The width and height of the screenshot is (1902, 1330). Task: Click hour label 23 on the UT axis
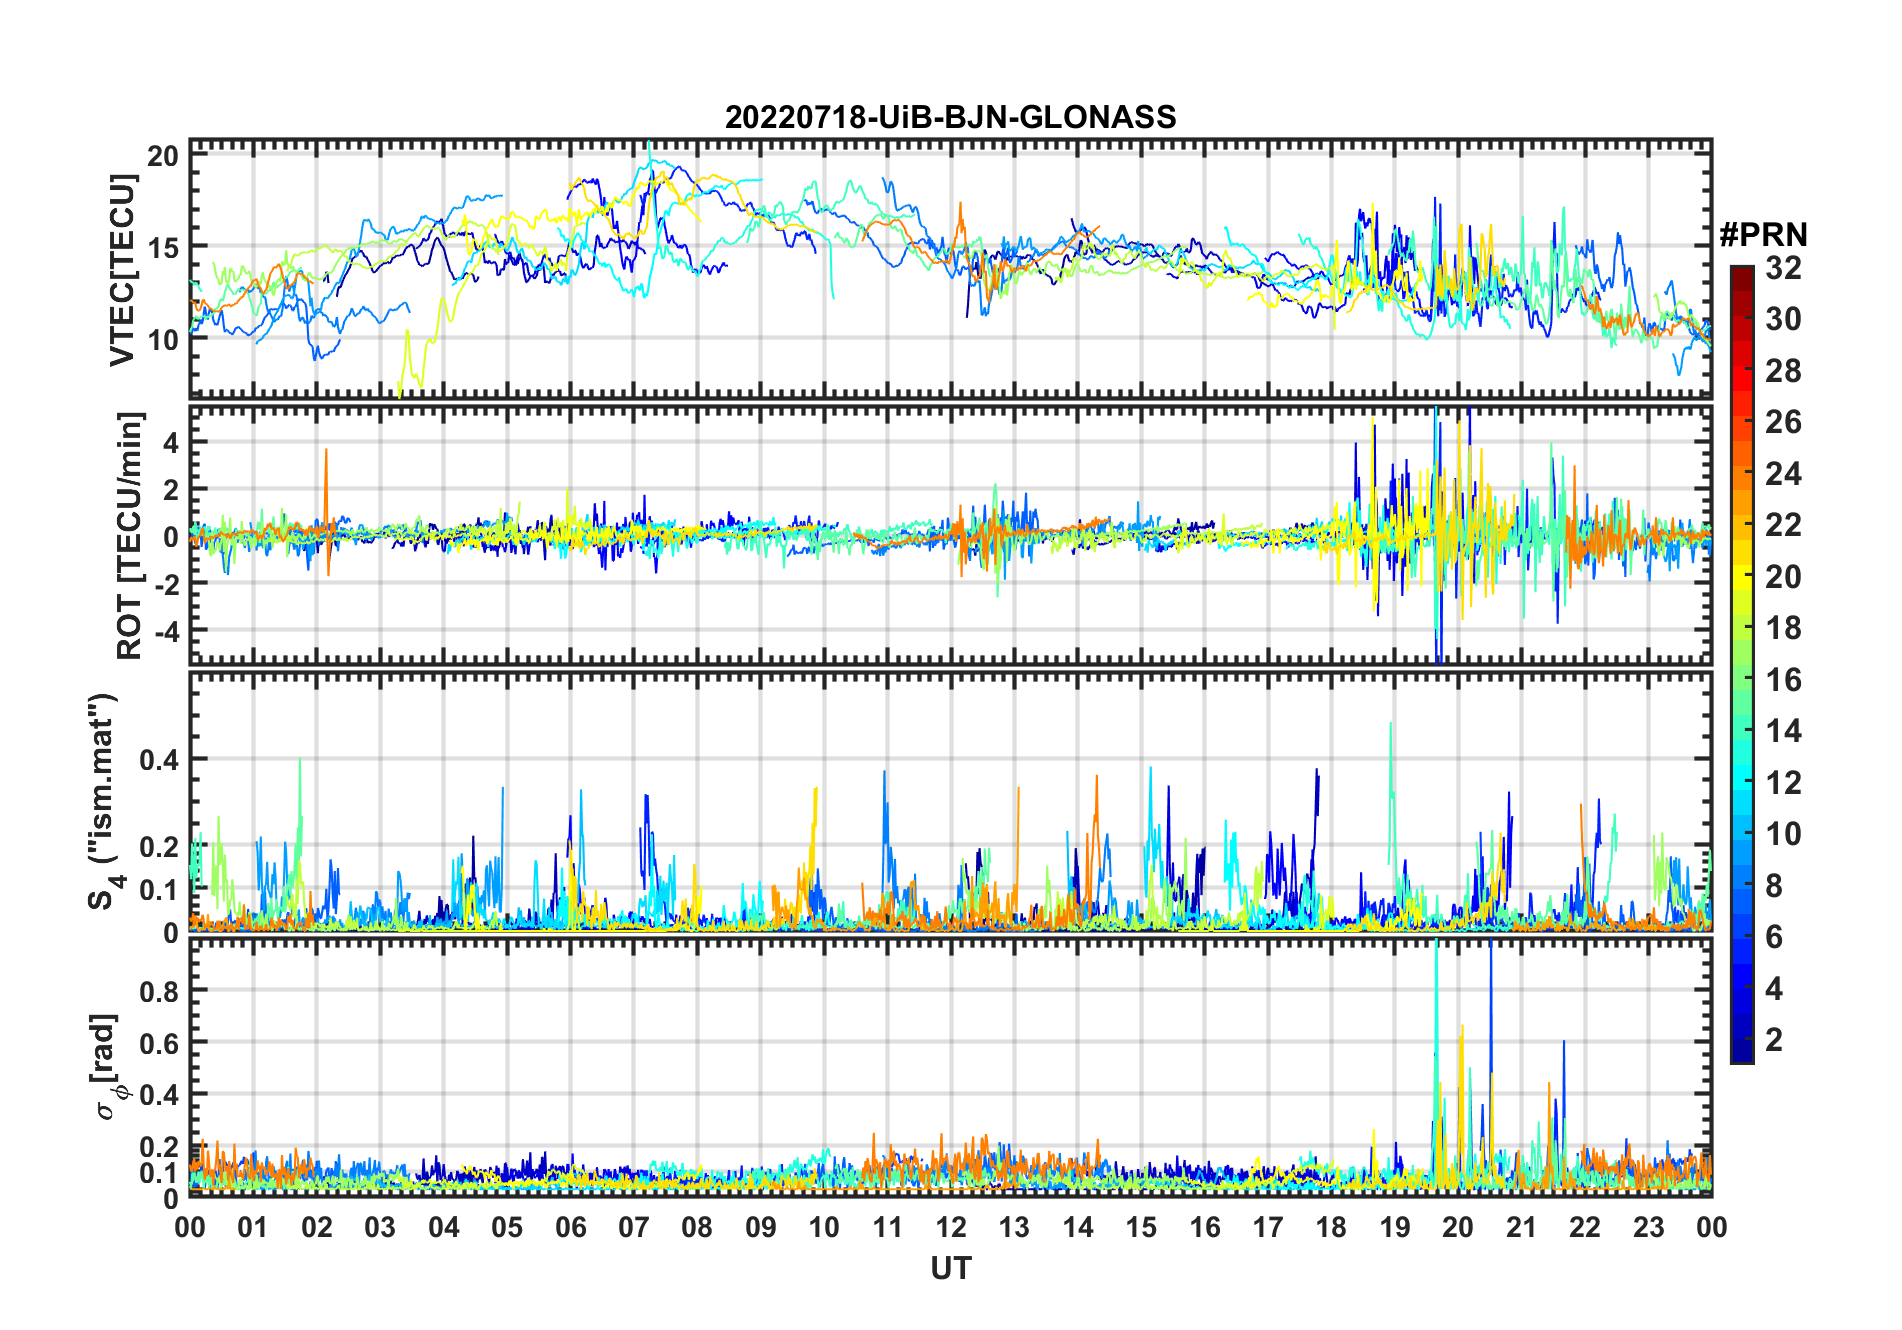(1649, 1227)
